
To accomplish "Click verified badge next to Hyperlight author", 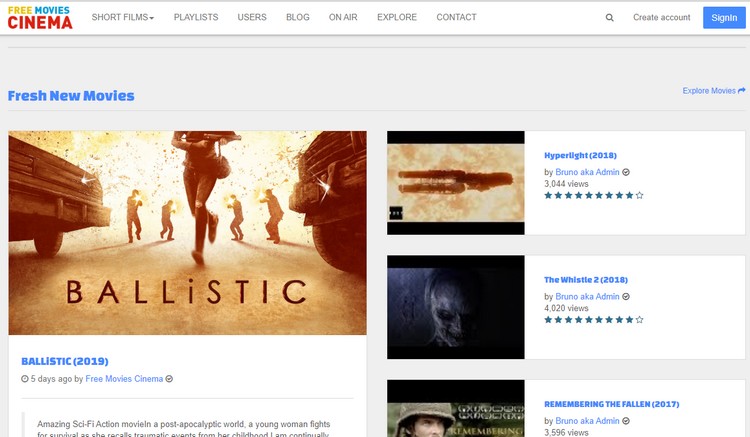I will pos(626,172).
